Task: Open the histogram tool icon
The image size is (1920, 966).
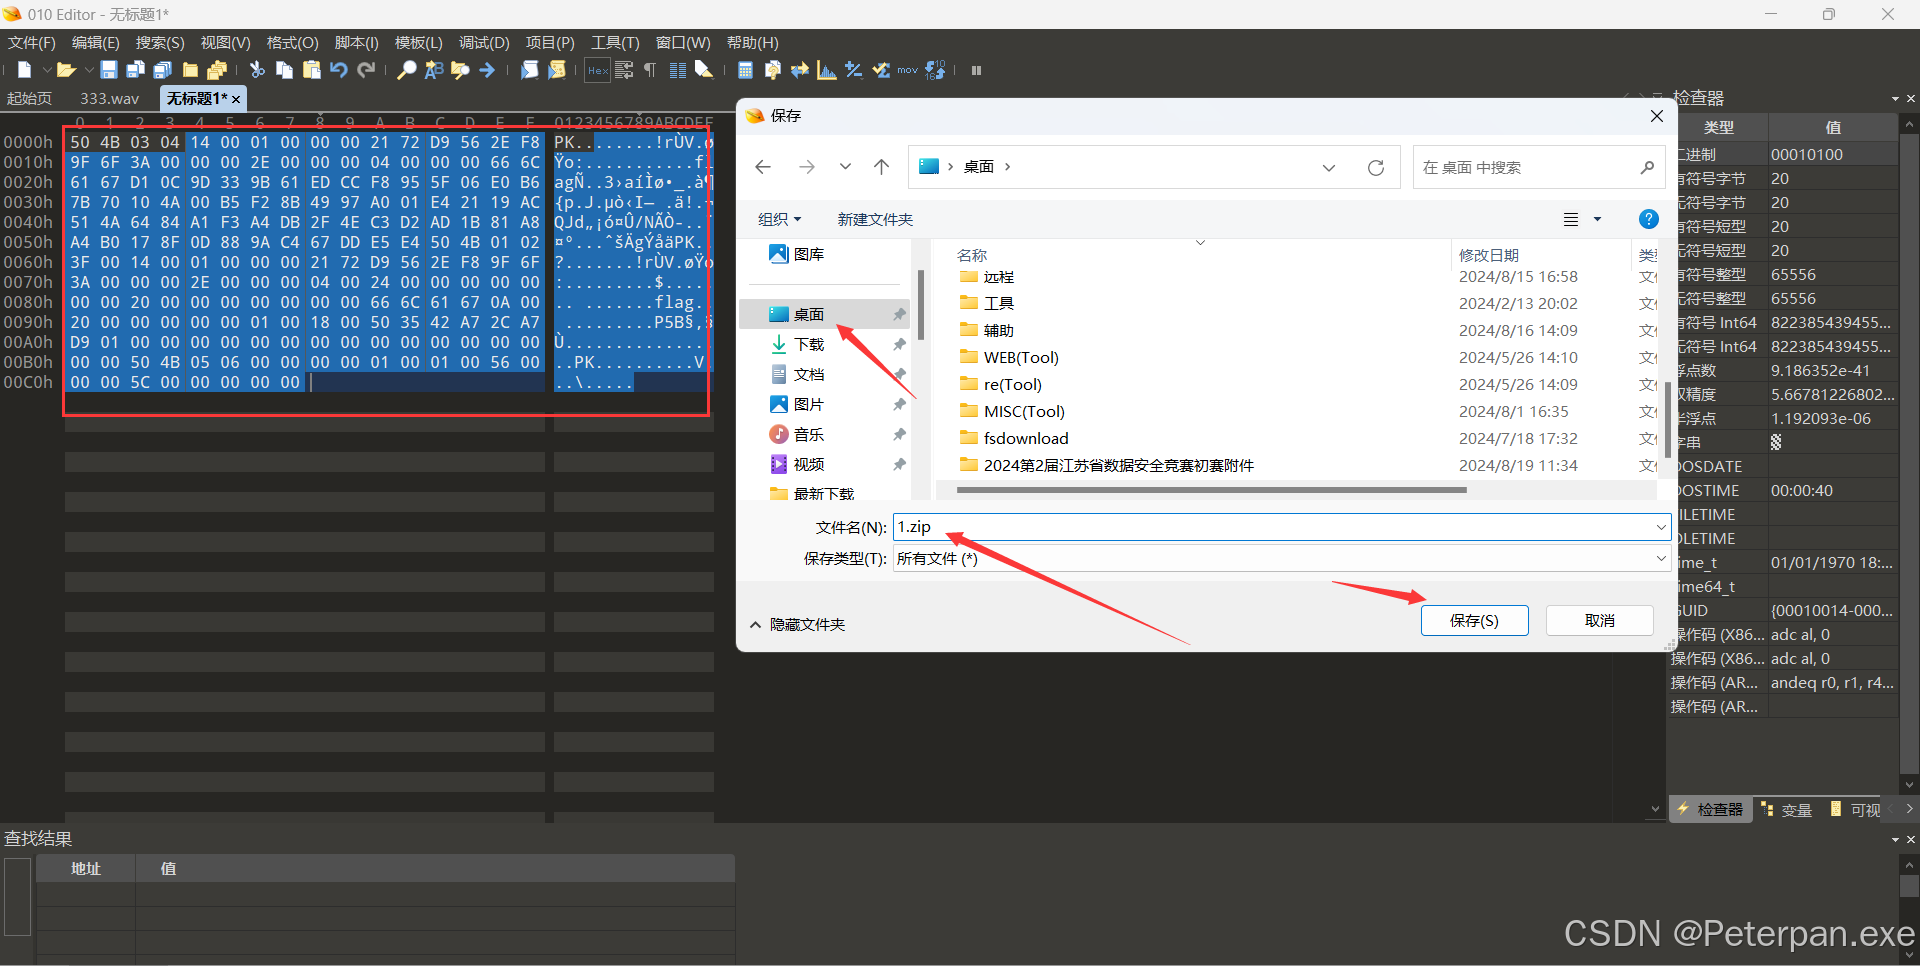Action: pyautogui.click(x=826, y=70)
